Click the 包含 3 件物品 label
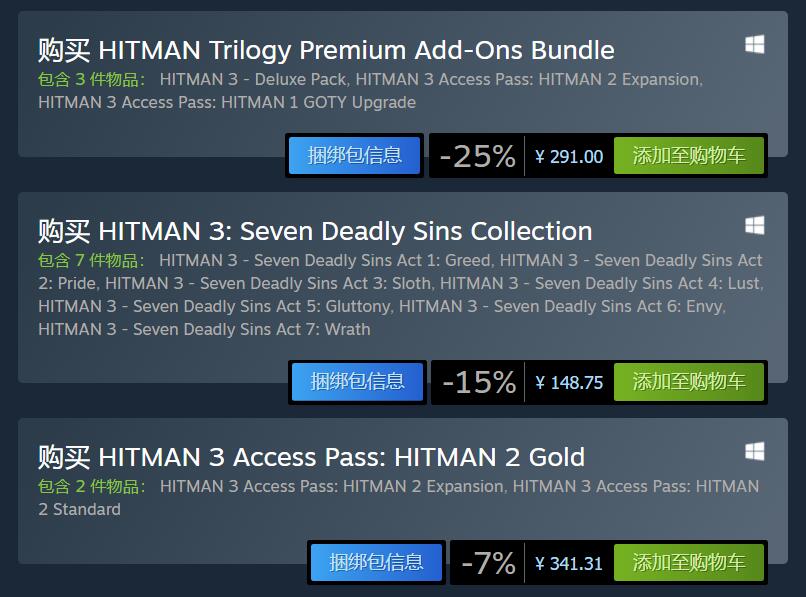Image resolution: width=806 pixels, height=597 pixels. [x=91, y=79]
